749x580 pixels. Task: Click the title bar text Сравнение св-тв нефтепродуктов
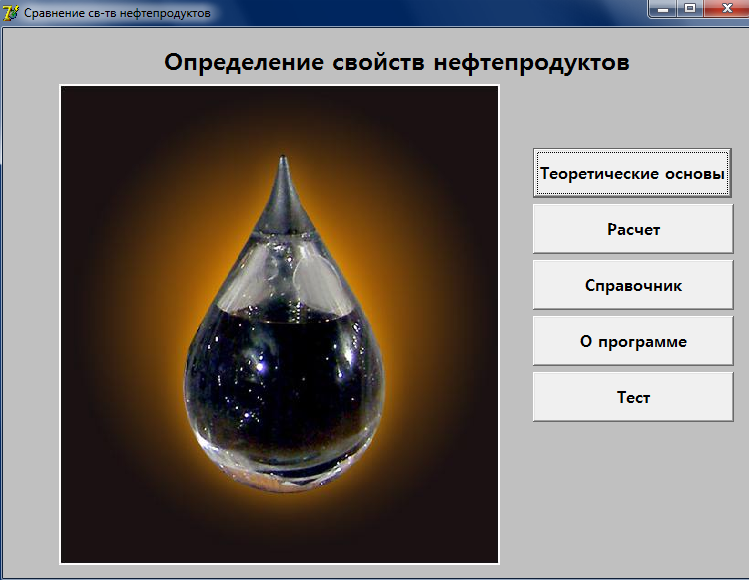[117, 13]
